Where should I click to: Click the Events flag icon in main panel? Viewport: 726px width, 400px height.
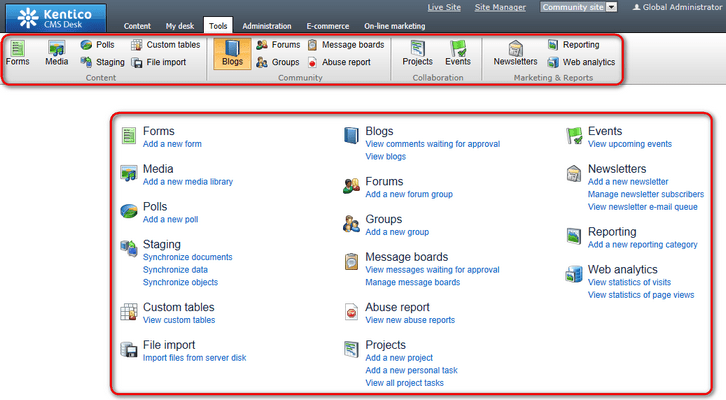574,136
